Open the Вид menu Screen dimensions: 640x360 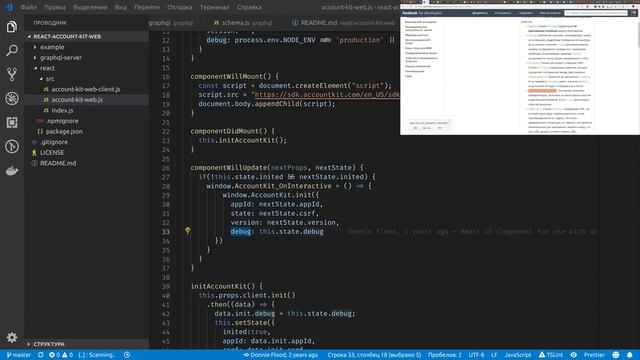coord(121,7)
